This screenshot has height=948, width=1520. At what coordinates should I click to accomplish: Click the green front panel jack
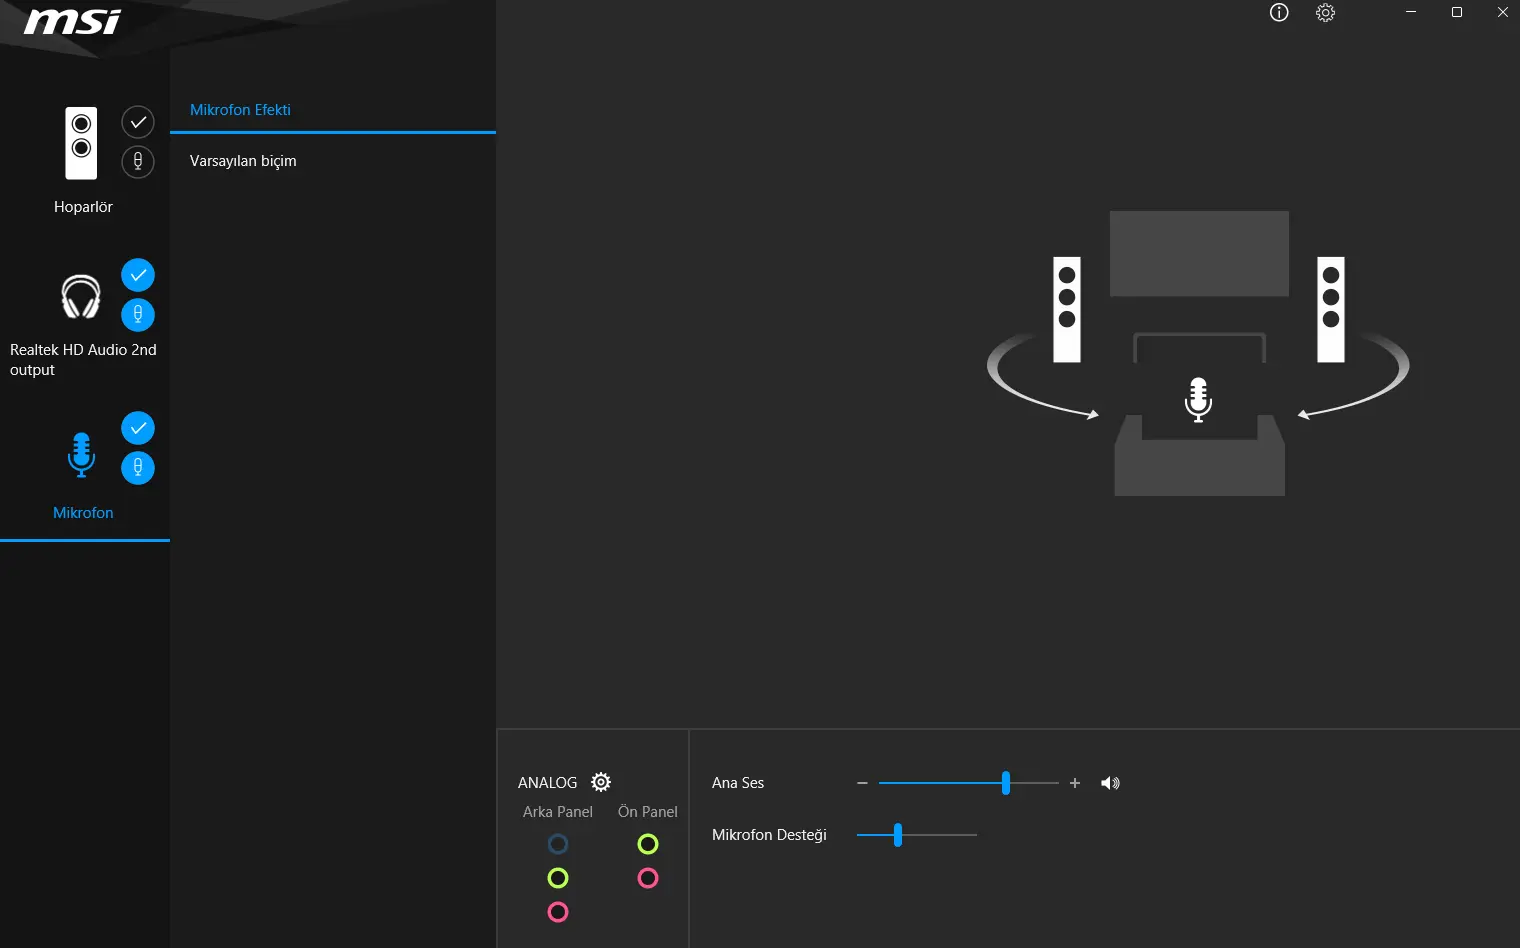tap(648, 844)
